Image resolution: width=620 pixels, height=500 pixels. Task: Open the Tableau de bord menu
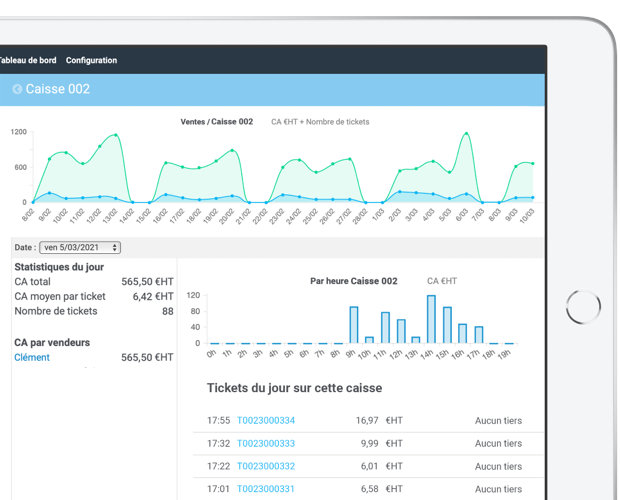coord(29,60)
